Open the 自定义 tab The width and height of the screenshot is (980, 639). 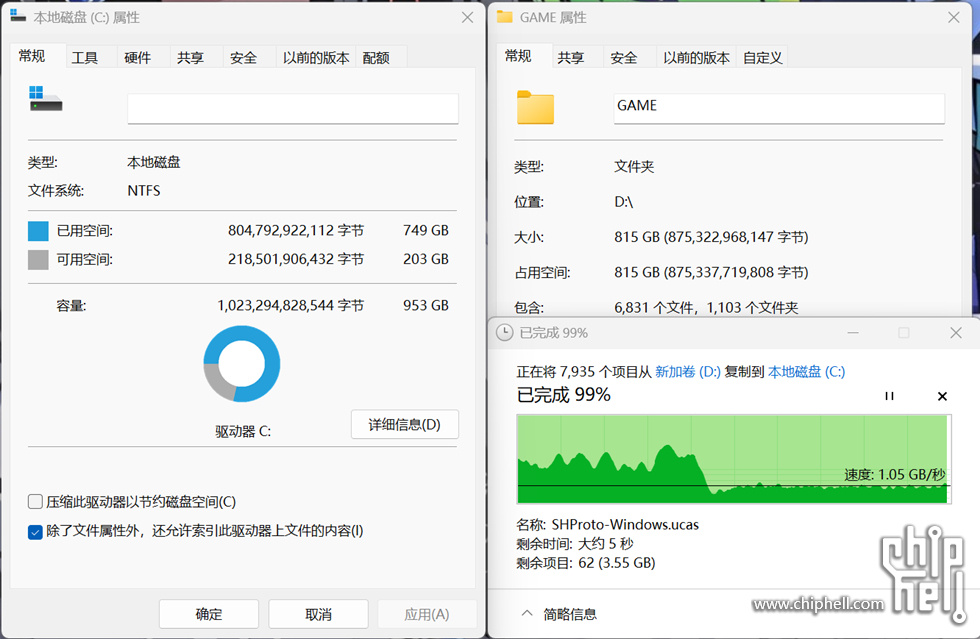[x=762, y=58]
